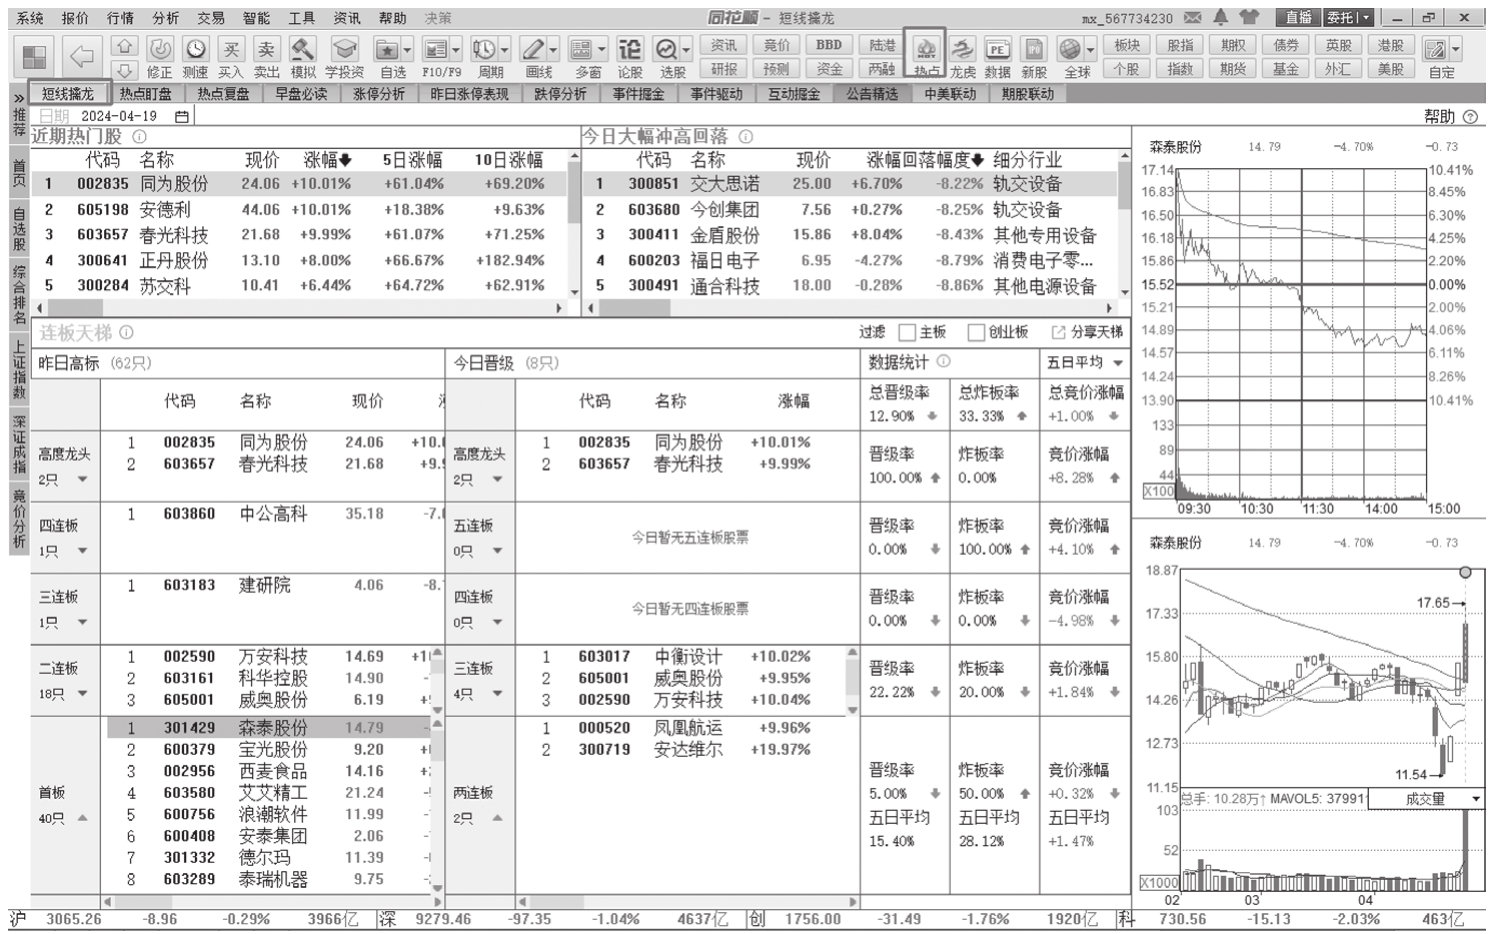Select the 300641 正丹股份 row
The image size is (1489, 934).
[299, 260]
